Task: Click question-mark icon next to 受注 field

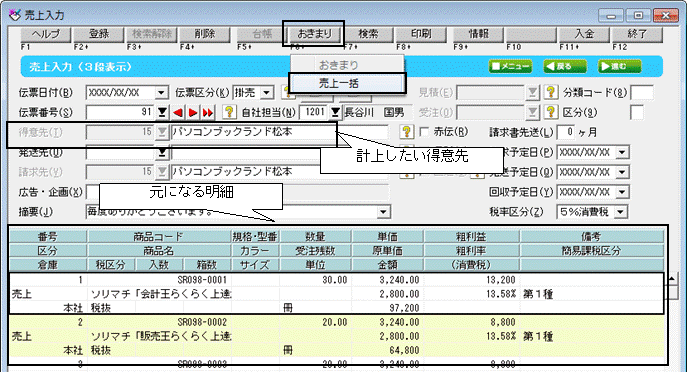Action: (x=550, y=112)
